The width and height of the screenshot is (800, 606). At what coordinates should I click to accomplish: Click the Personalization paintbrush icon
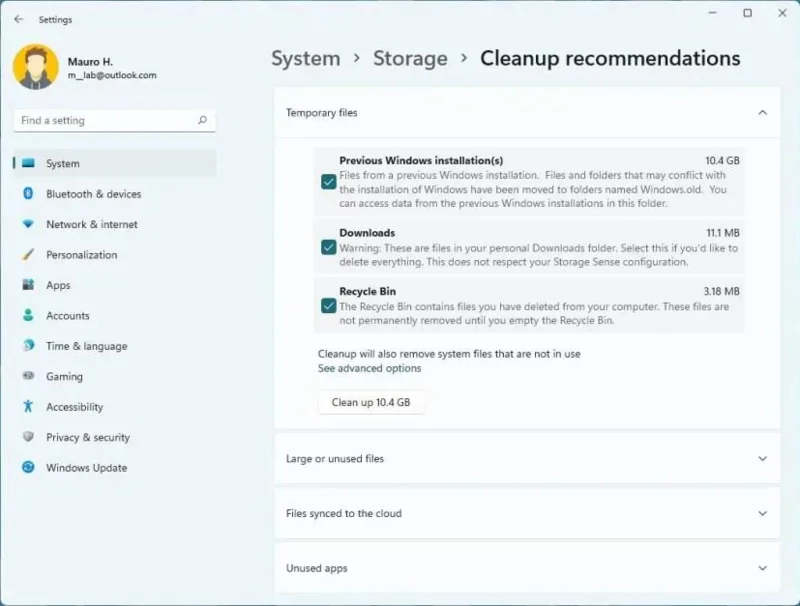29,254
